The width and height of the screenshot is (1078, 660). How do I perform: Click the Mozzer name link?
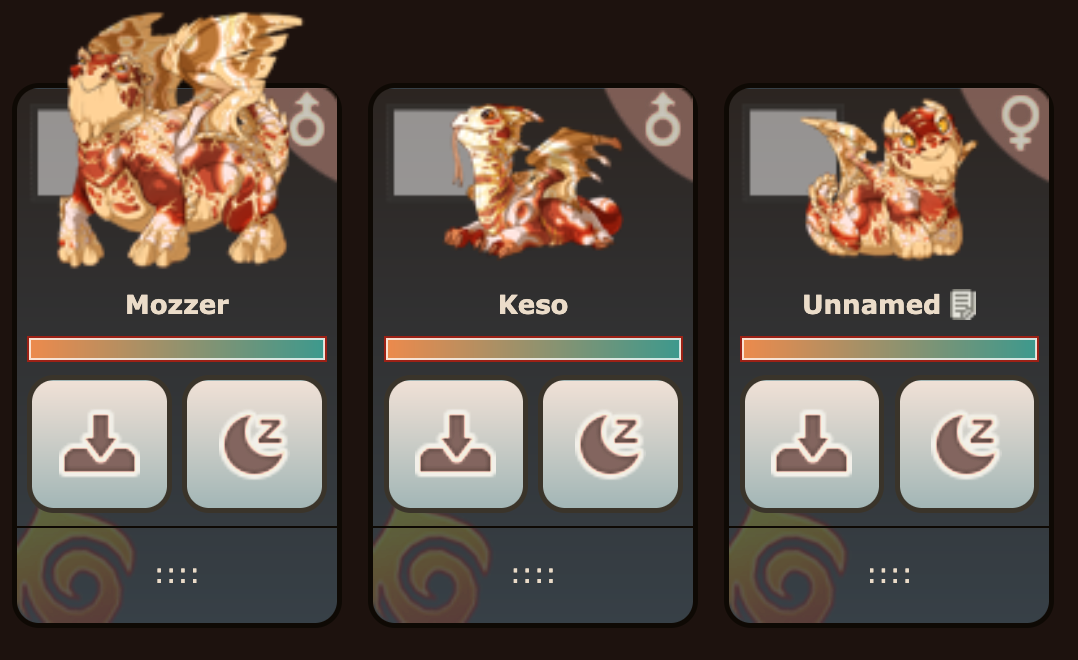point(177,305)
